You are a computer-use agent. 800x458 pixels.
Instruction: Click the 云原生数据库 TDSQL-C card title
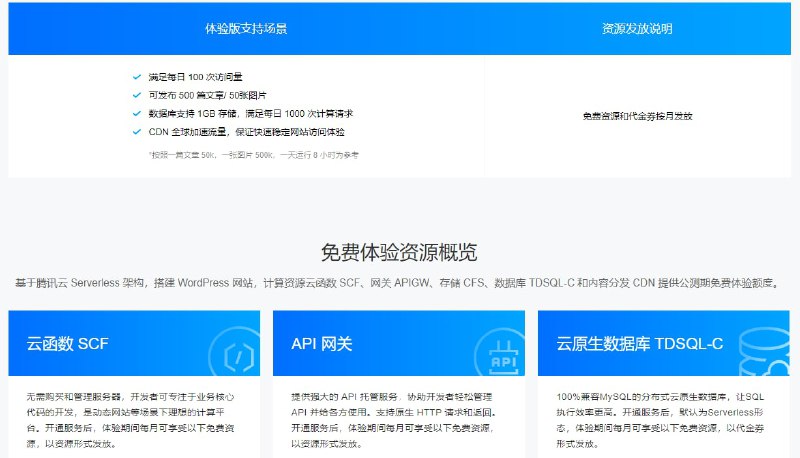click(639, 344)
